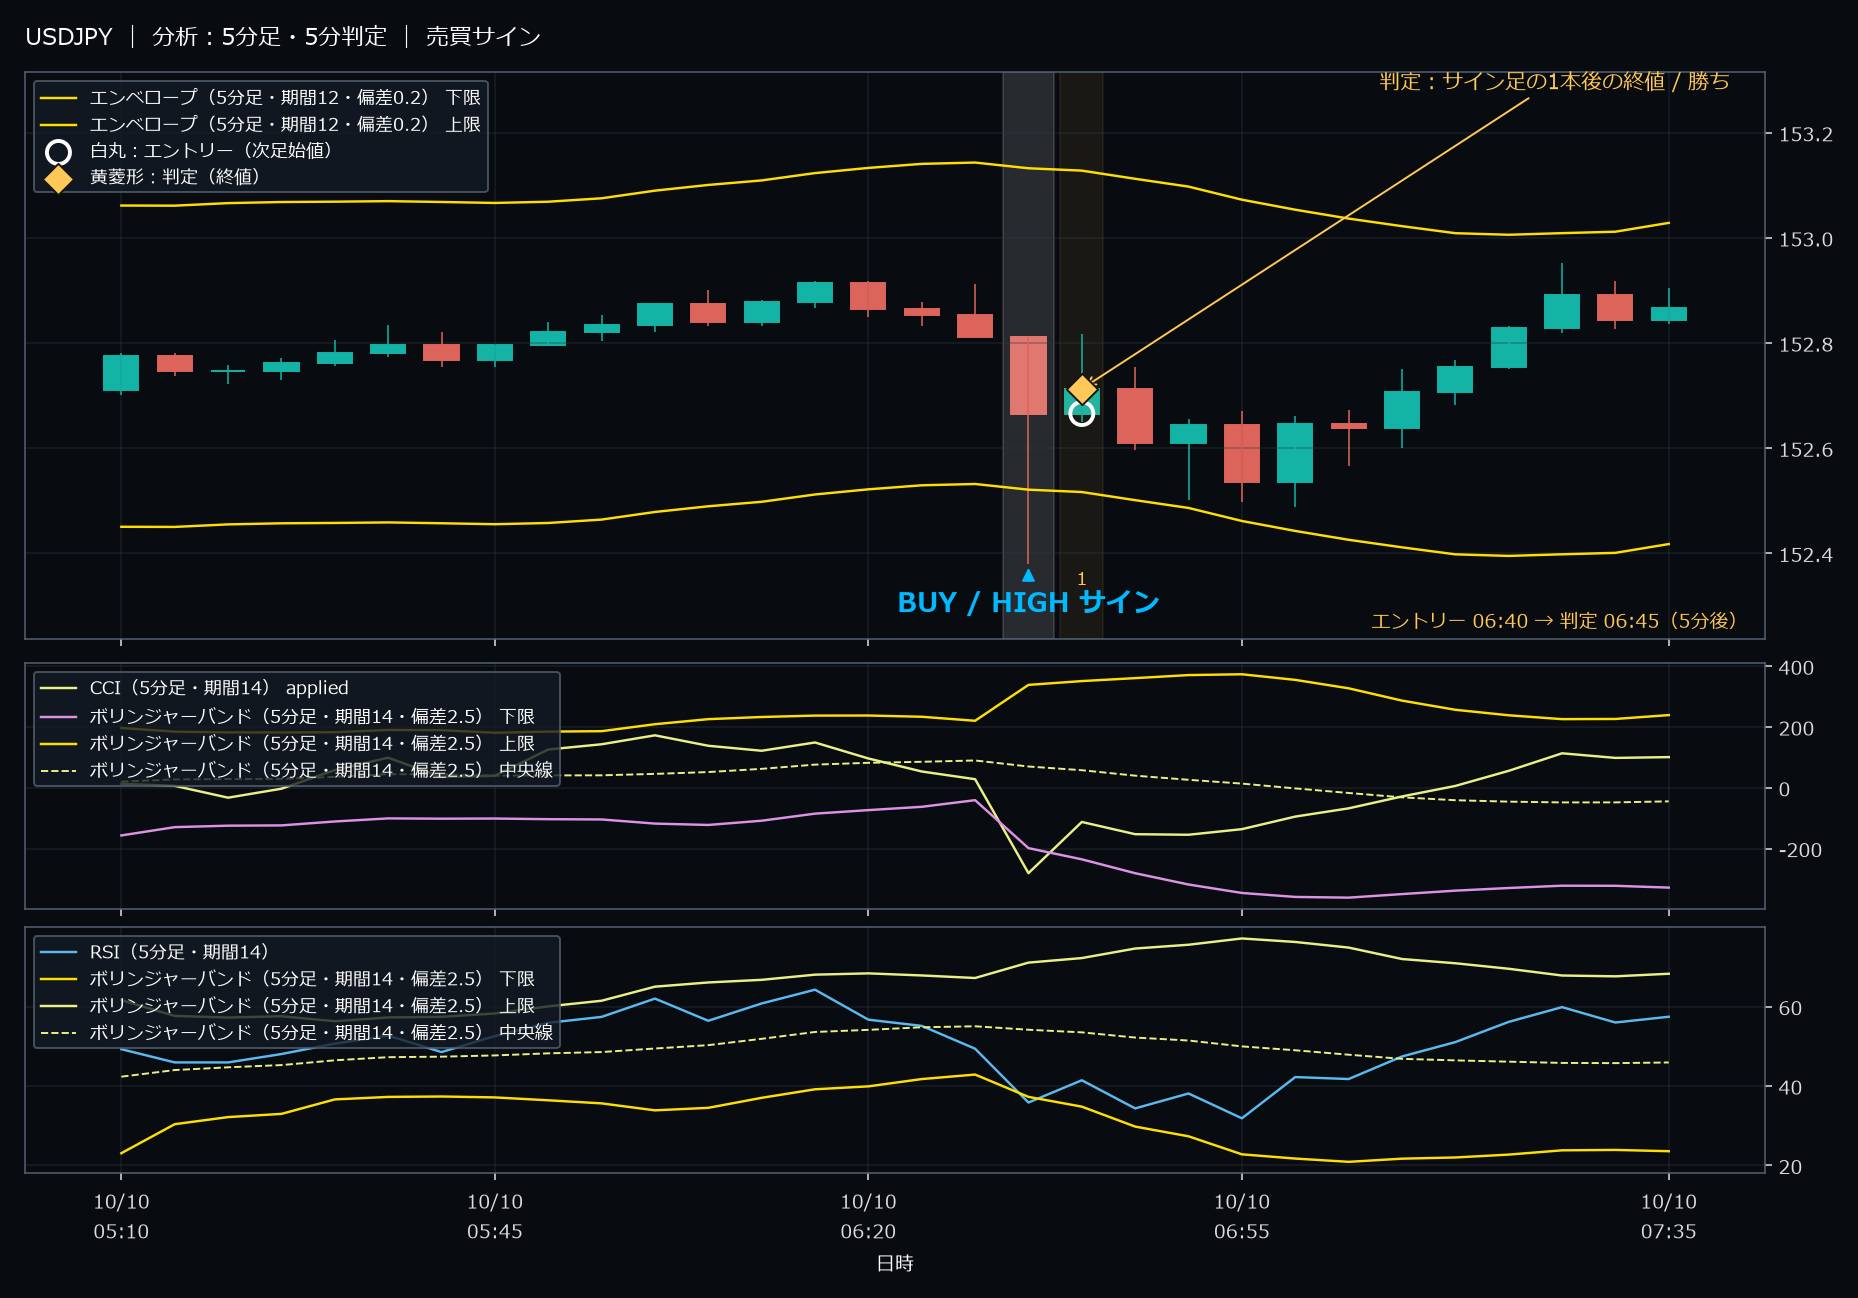Click the 分析：5分足・5分判定 title text
This screenshot has height=1298, width=1858.
pos(269,37)
